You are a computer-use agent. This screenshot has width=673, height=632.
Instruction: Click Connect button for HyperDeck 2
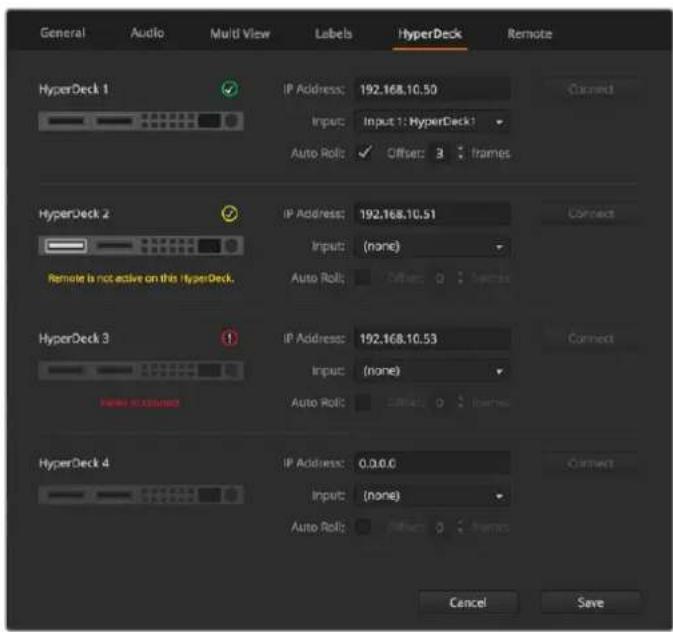(x=591, y=213)
